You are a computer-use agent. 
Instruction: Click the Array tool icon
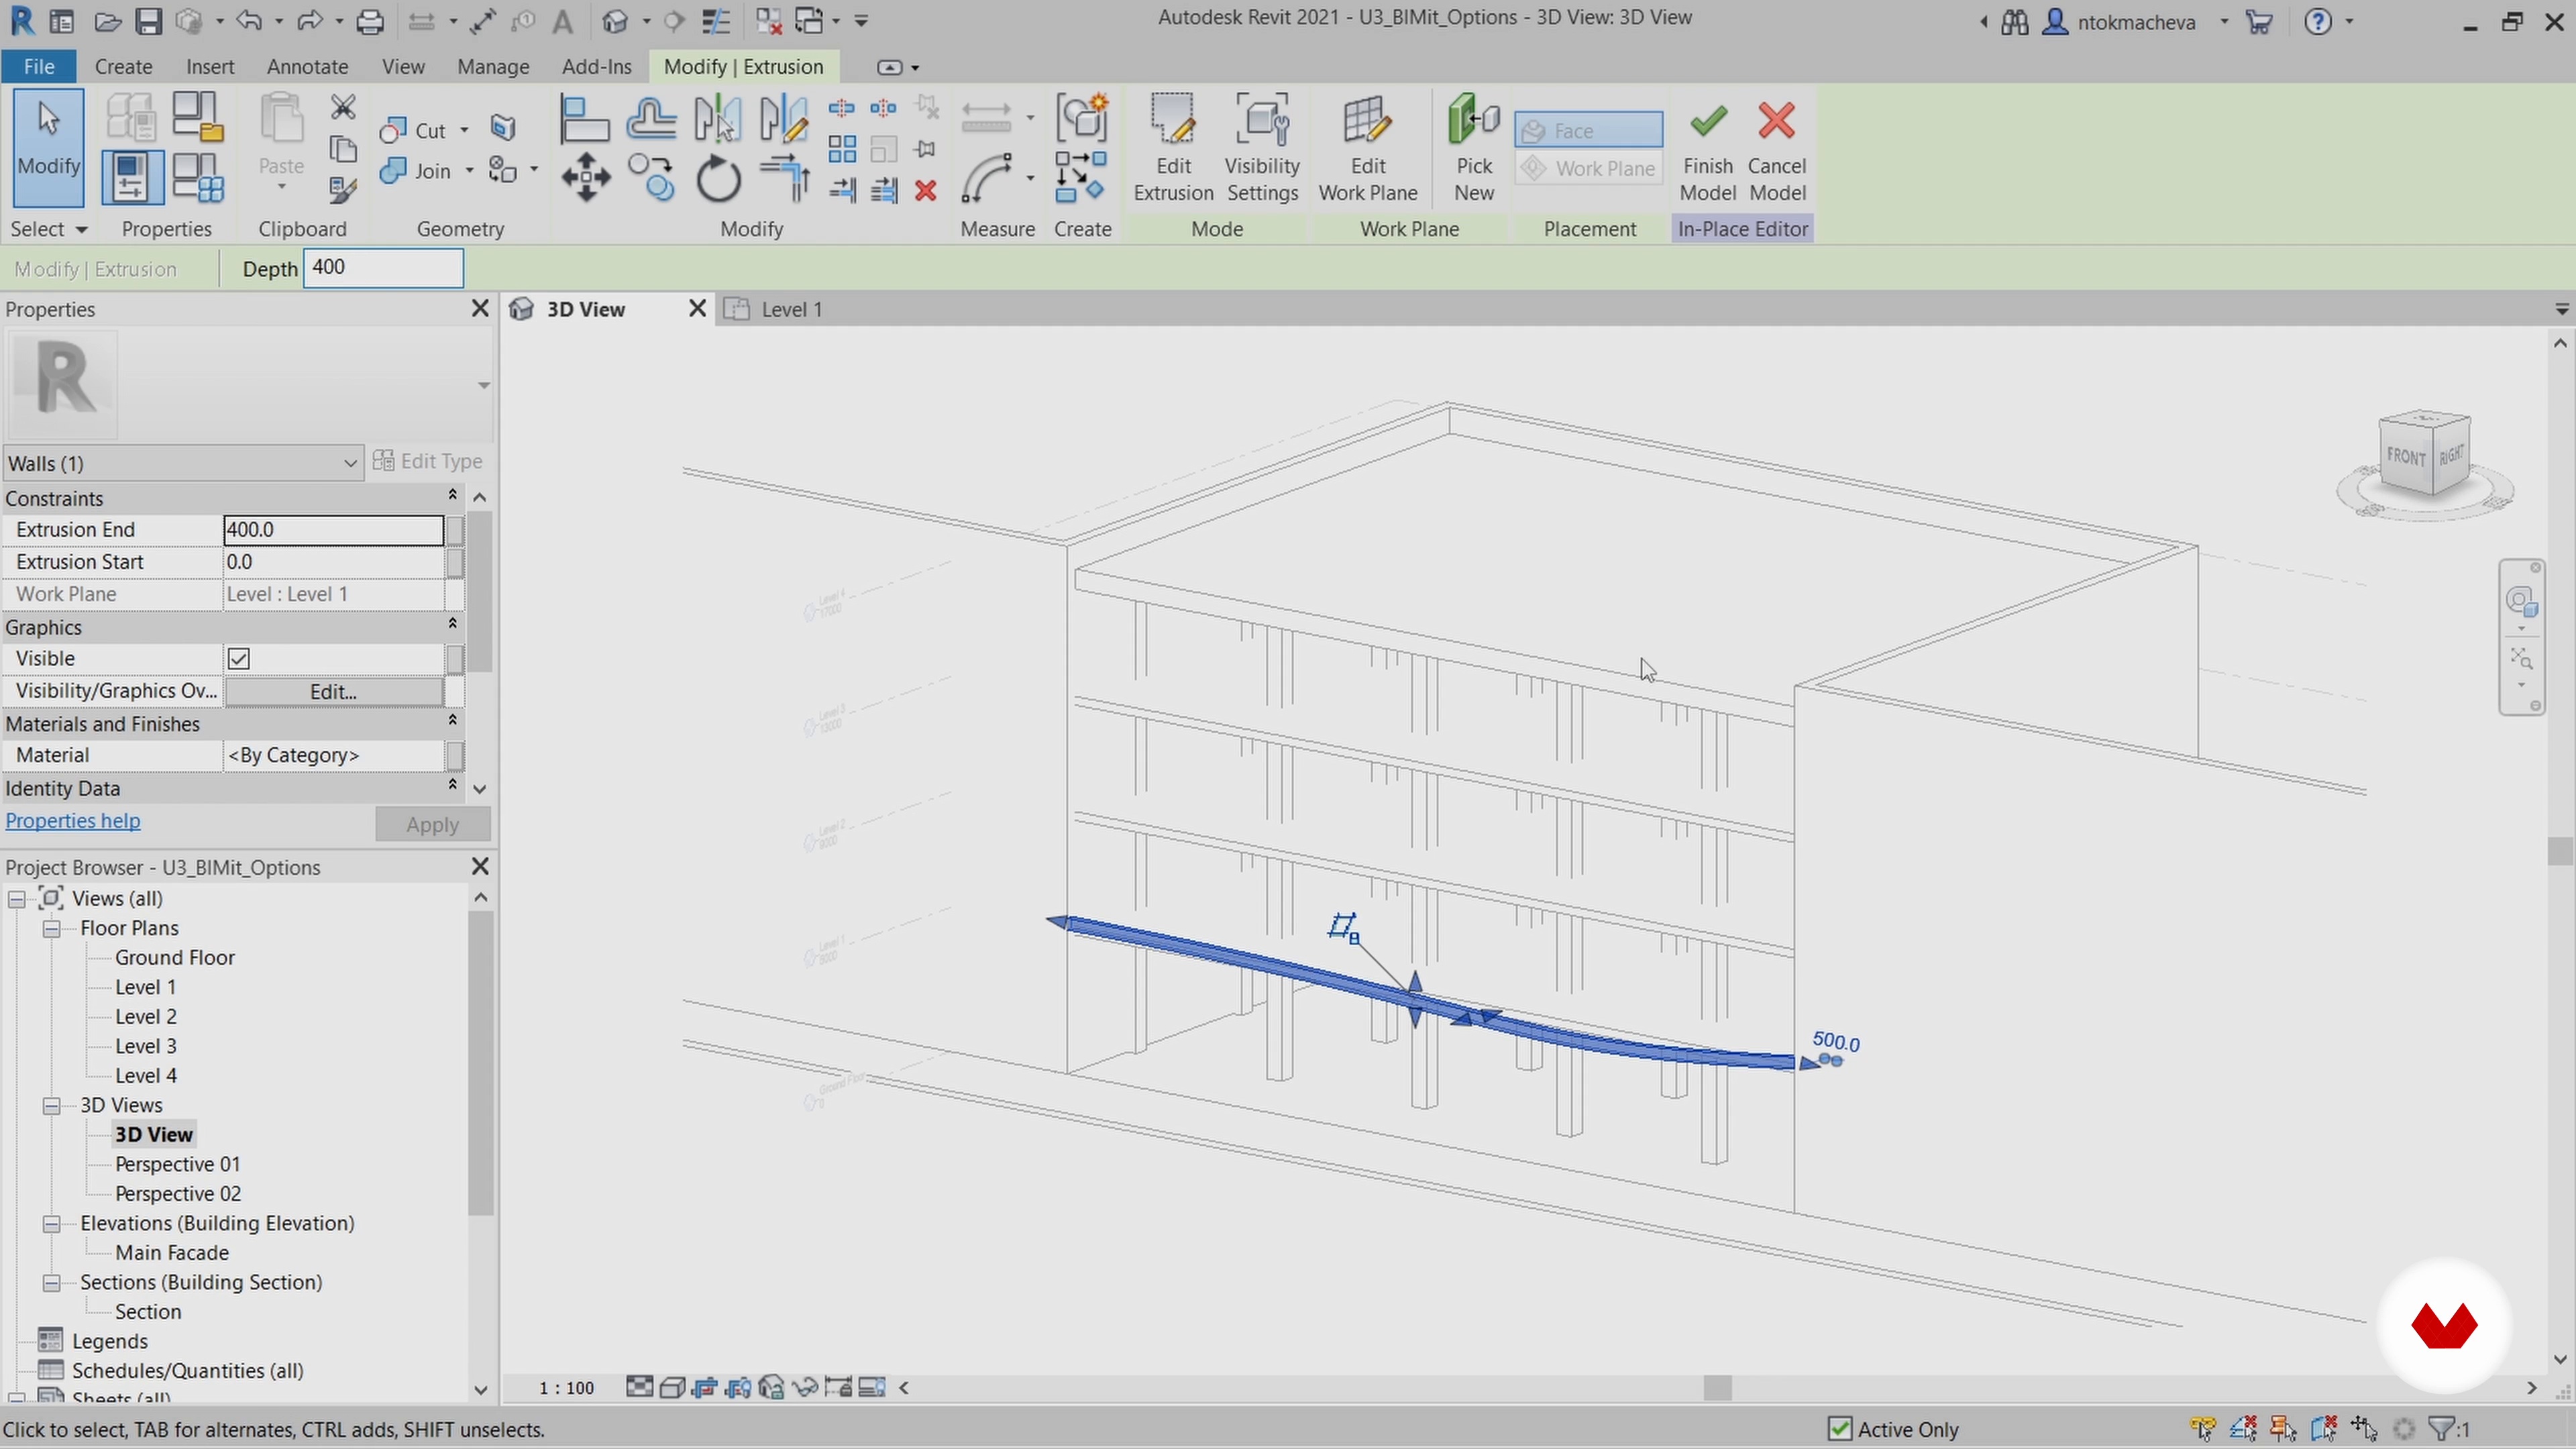point(842,150)
